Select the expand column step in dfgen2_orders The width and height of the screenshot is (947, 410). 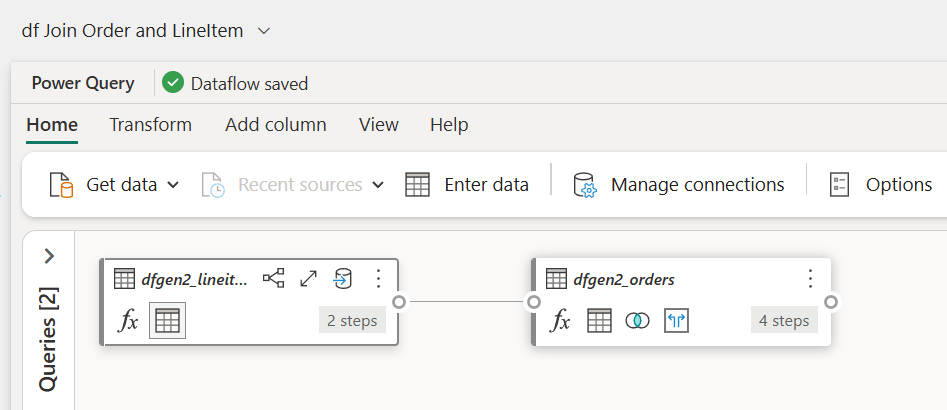tap(676, 320)
